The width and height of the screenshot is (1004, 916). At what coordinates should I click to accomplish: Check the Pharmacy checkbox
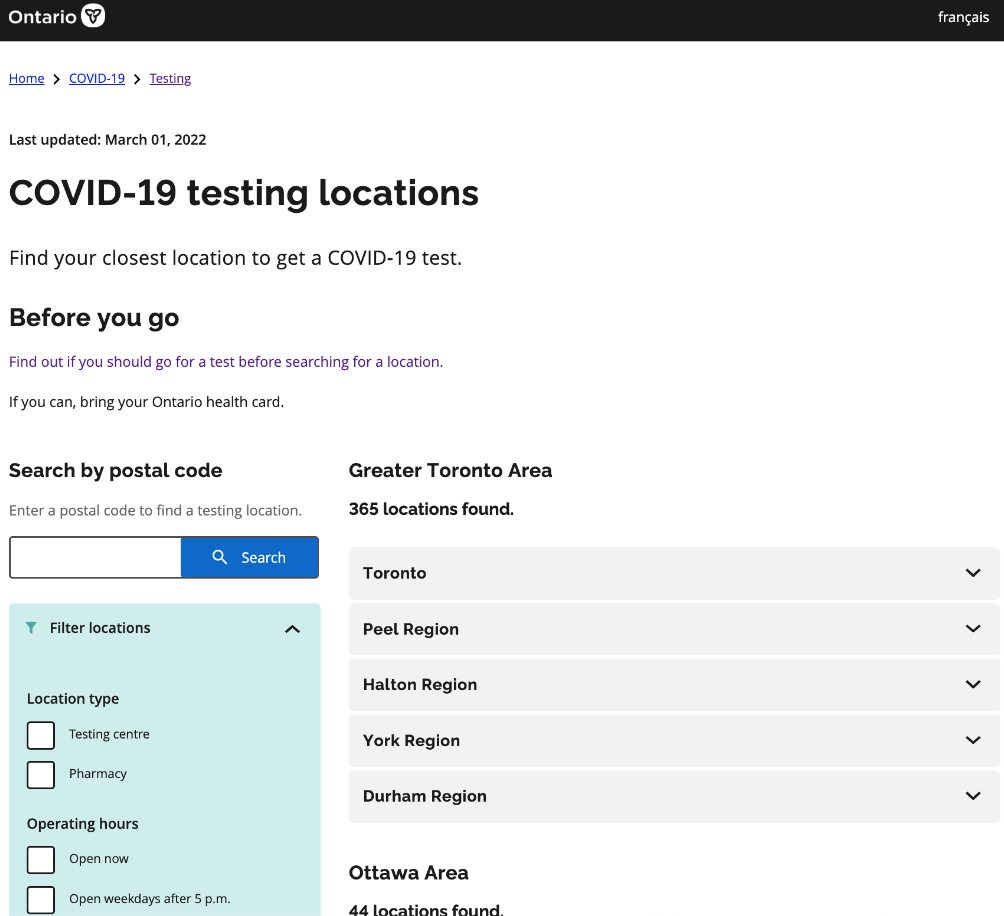(x=41, y=775)
